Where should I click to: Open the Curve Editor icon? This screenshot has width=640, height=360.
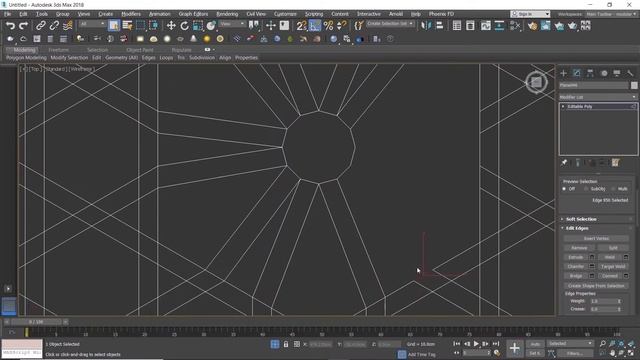[486, 26]
